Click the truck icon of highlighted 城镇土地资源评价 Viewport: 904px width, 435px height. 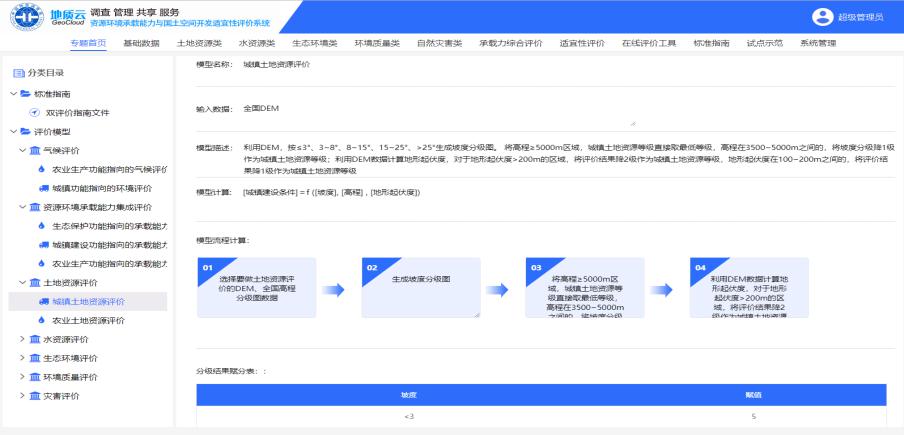click(x=43, y=301)
